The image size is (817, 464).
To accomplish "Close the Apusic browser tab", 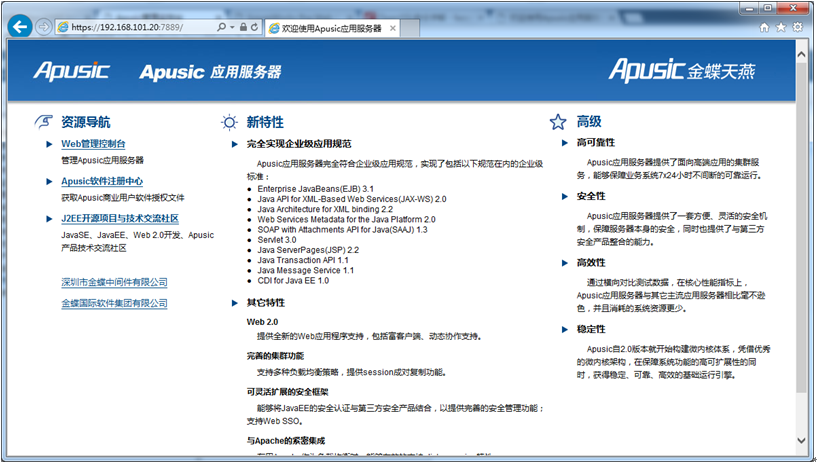I will click(x=393, y=28).
